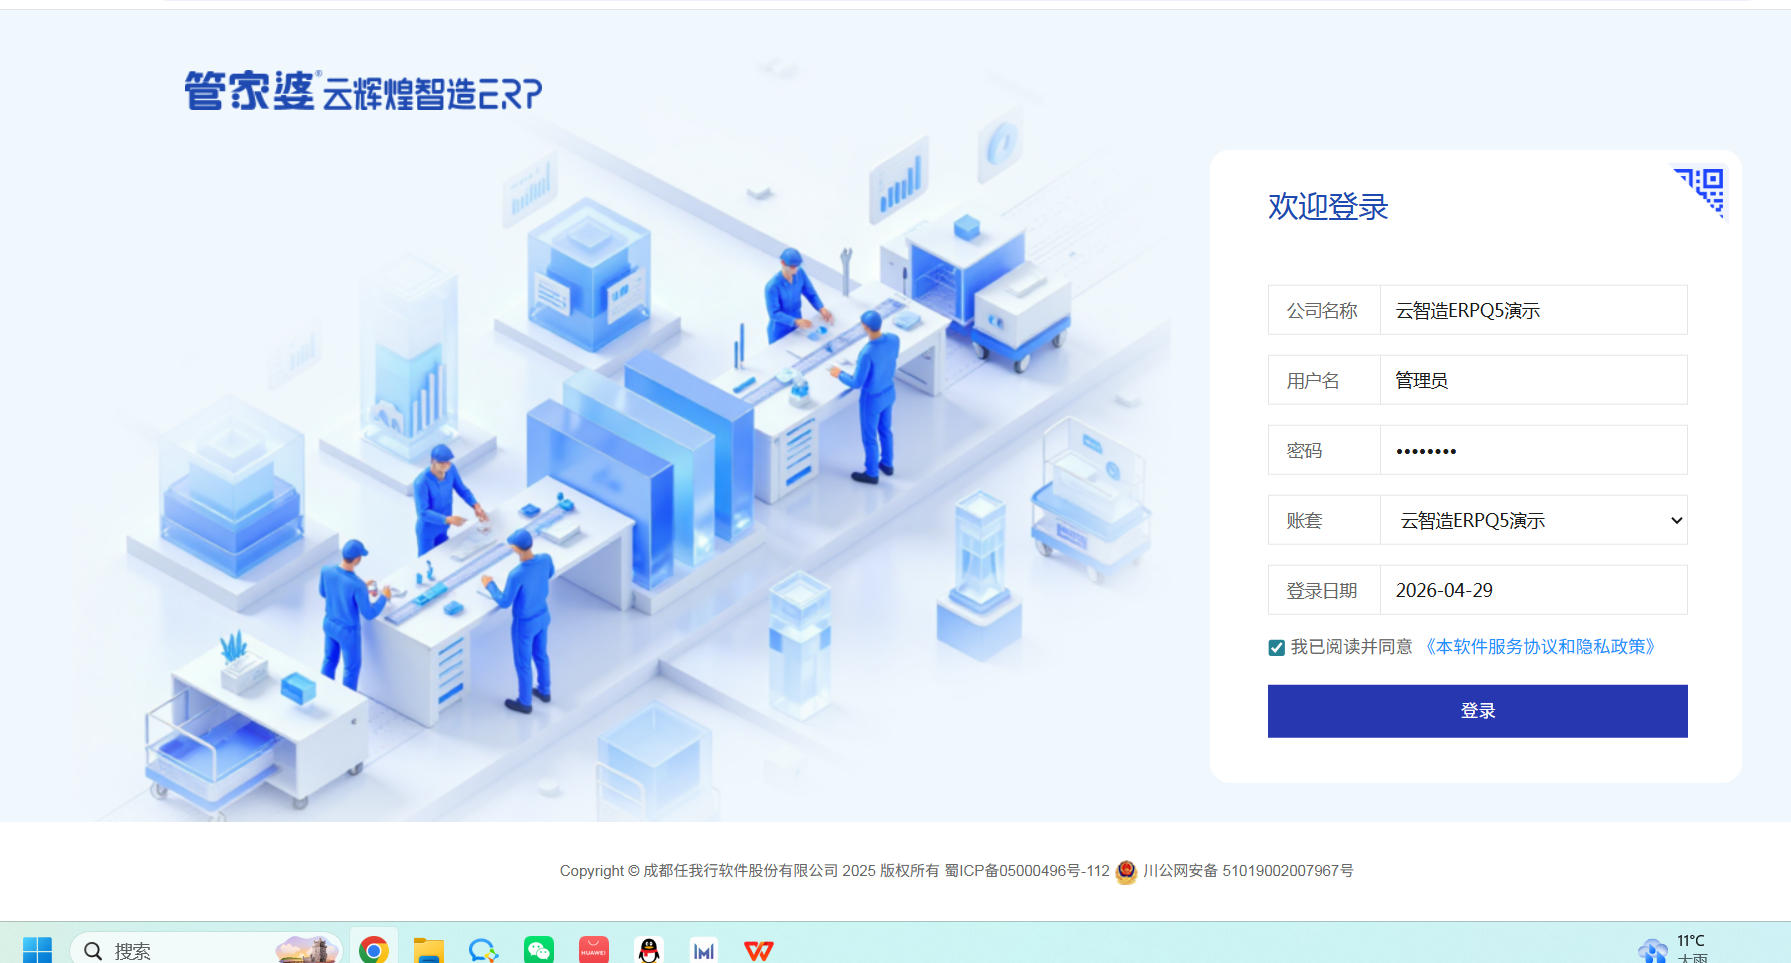Click the 账套 label text

tap(1304, 520)
